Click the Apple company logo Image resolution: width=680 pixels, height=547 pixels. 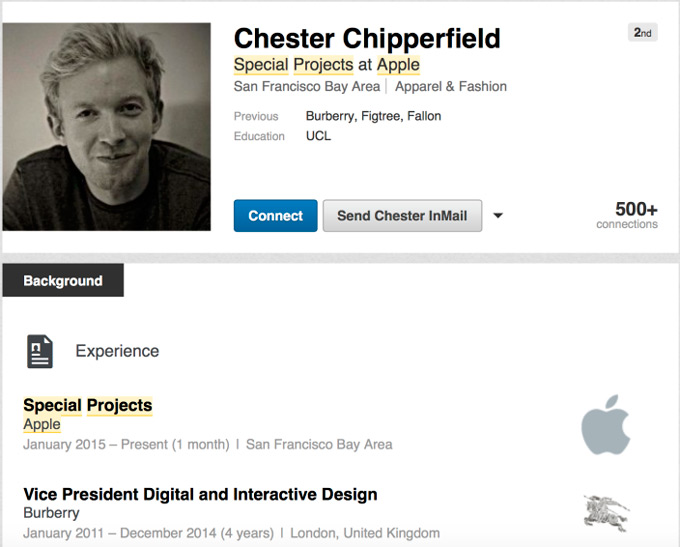coord(606,424)
